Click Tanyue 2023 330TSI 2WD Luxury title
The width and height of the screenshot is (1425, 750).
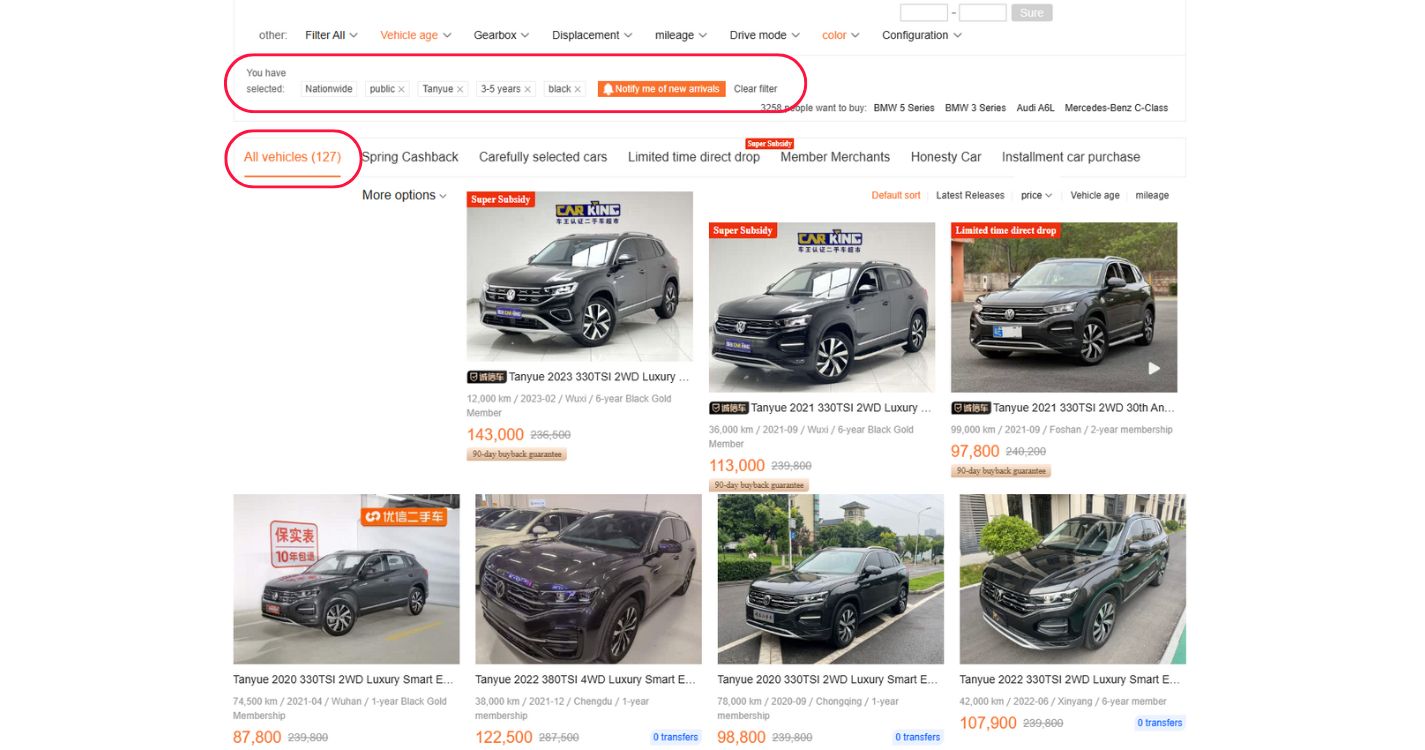[599, 377]
